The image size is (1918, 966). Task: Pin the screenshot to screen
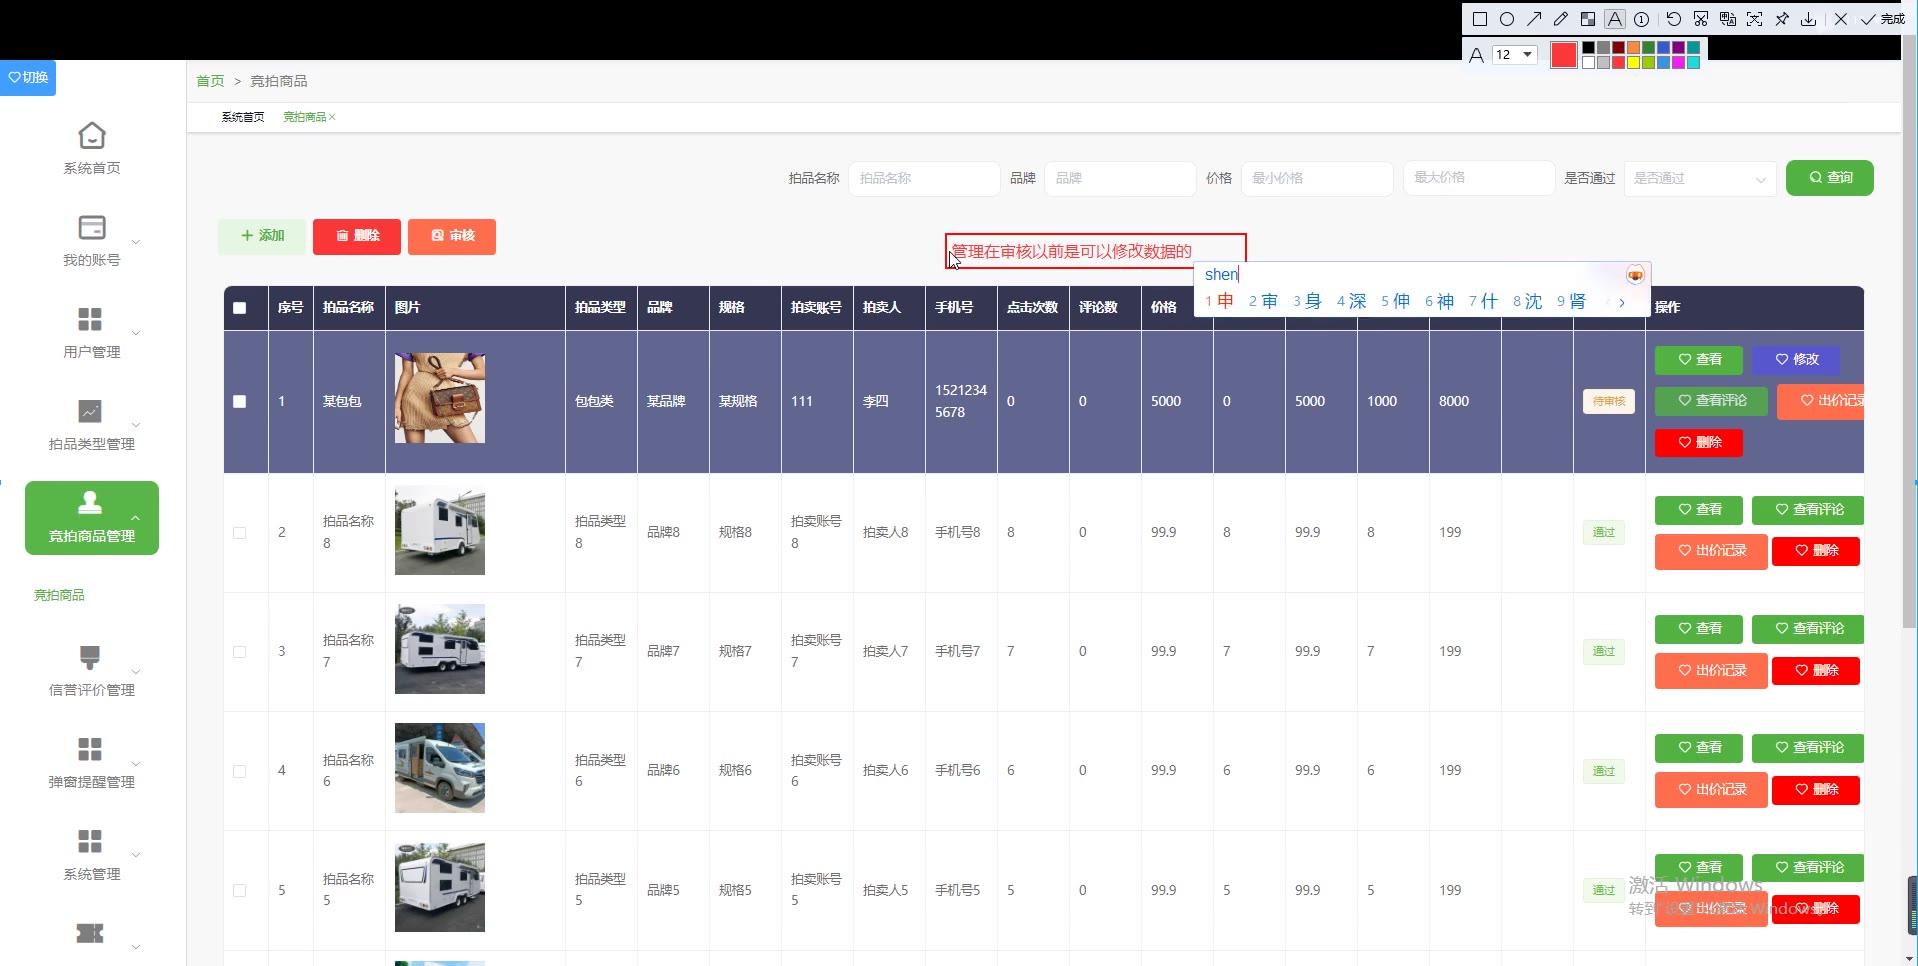(x=1782, y=19)
